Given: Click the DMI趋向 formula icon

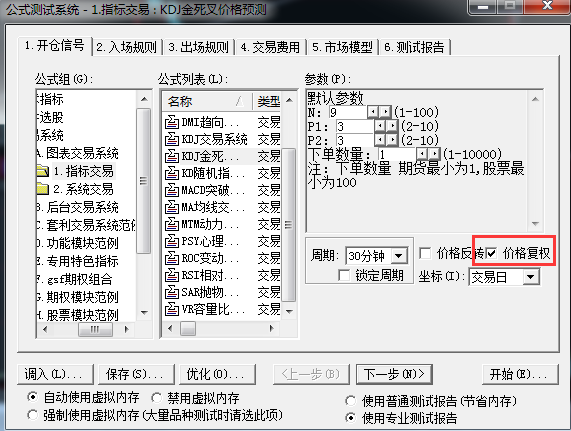Looking at the screenshot, I should click(172, 122).
